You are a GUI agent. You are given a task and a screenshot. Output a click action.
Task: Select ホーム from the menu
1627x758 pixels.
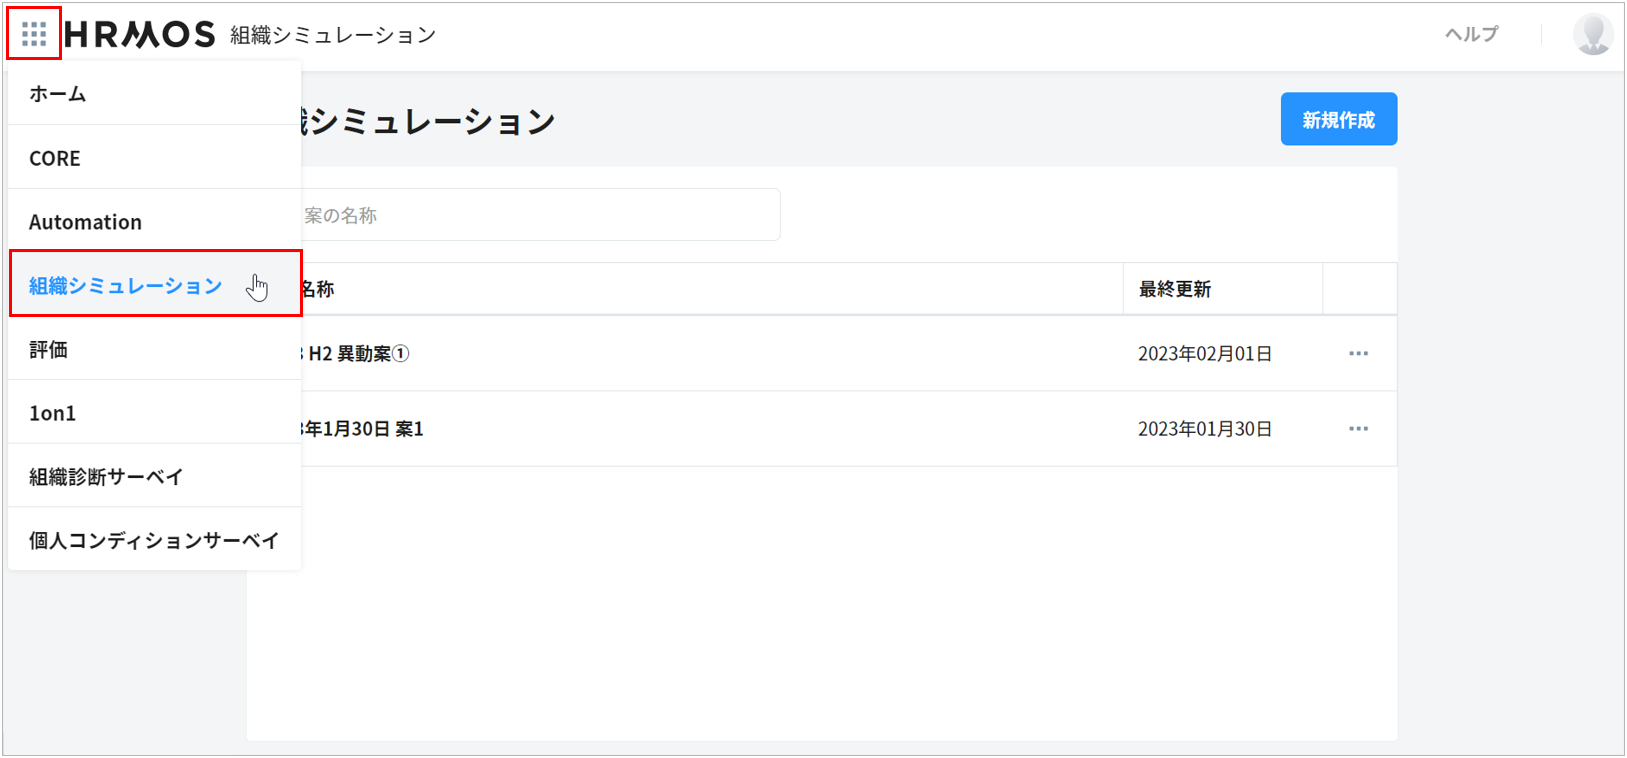pos(58,94)
